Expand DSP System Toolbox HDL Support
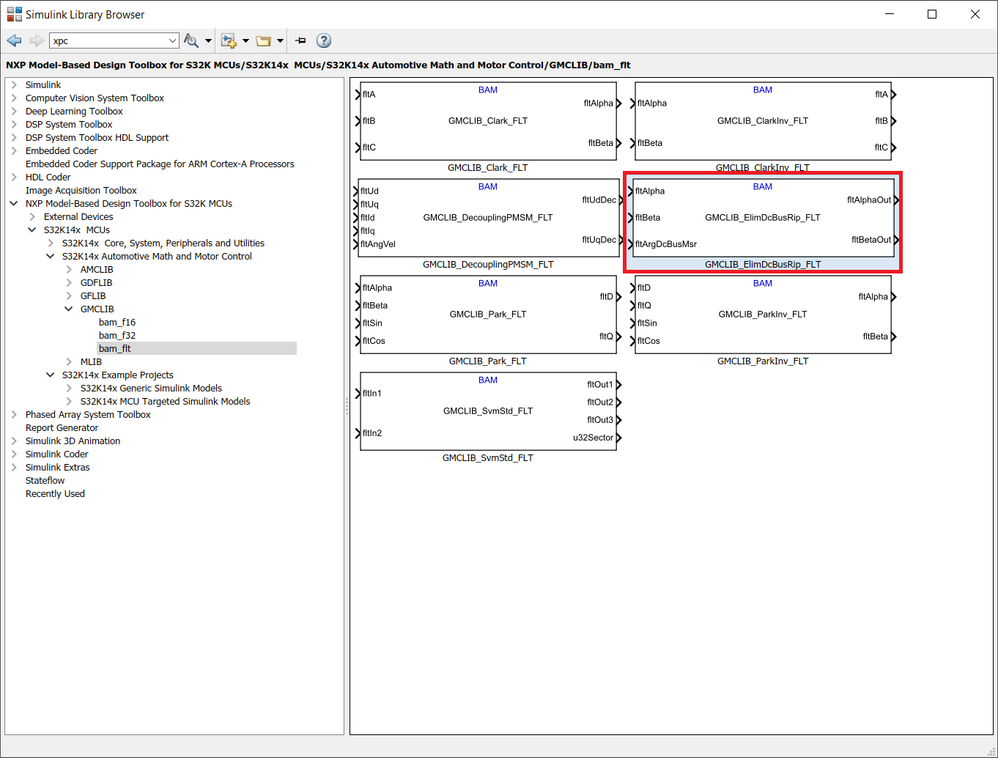Viewport: 998px width, 758px height. [14, 137]
